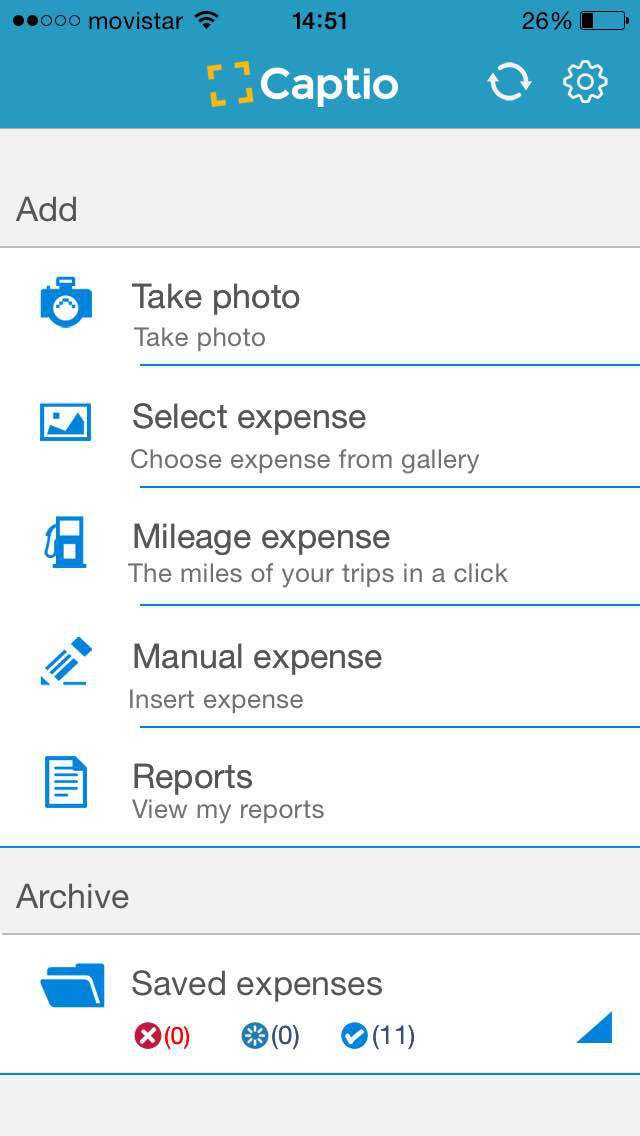Click the Captio logo brackets icon
Image resolution: width=640 pixels, height=1136 pixels.
228,84
